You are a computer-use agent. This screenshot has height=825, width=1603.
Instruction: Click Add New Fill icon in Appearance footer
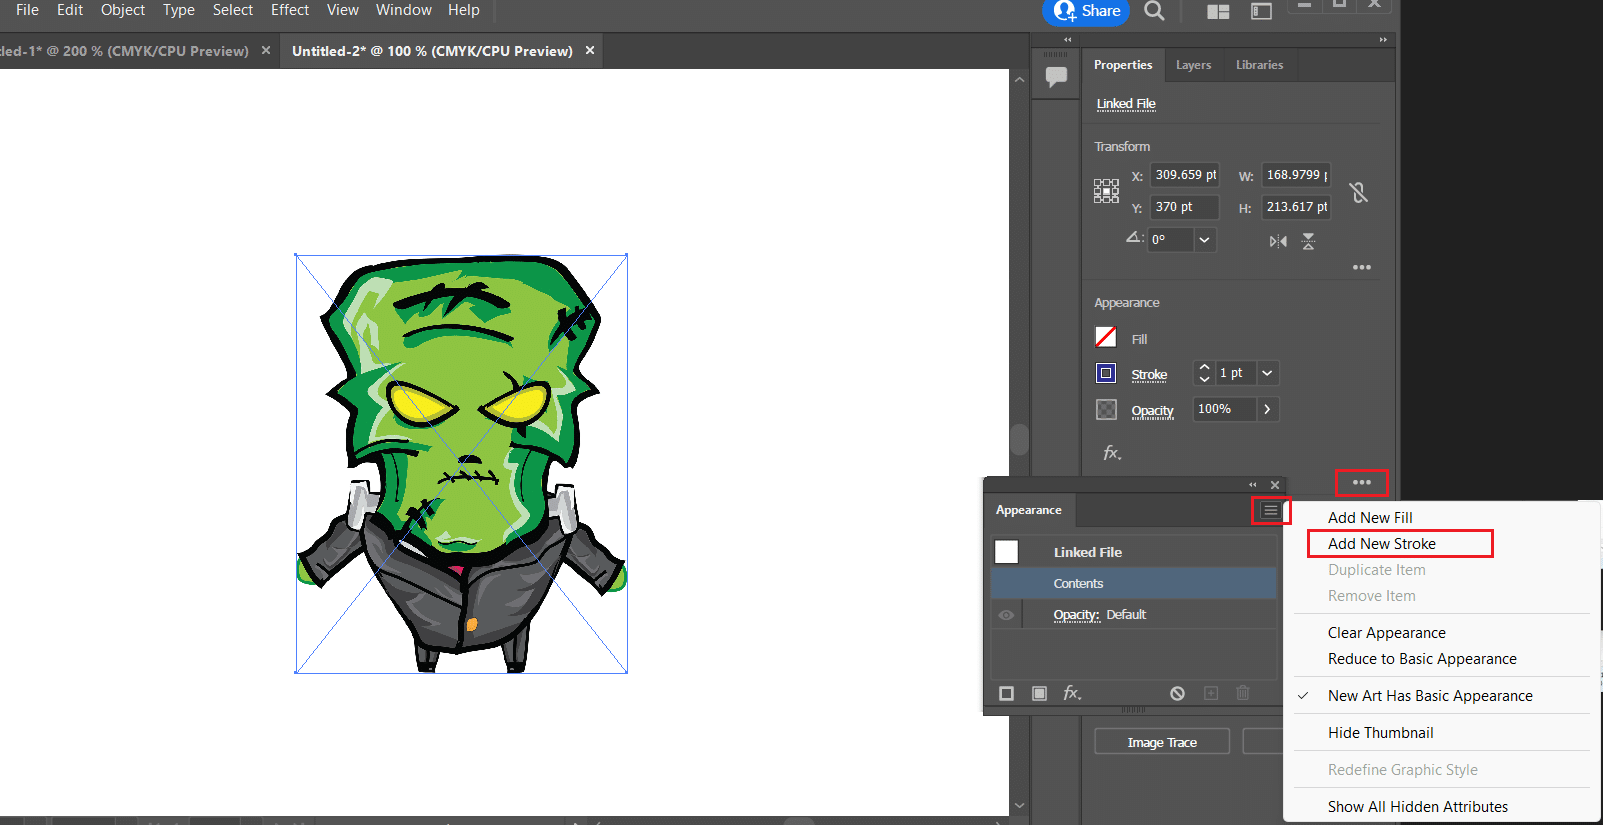click(1039, 693)
